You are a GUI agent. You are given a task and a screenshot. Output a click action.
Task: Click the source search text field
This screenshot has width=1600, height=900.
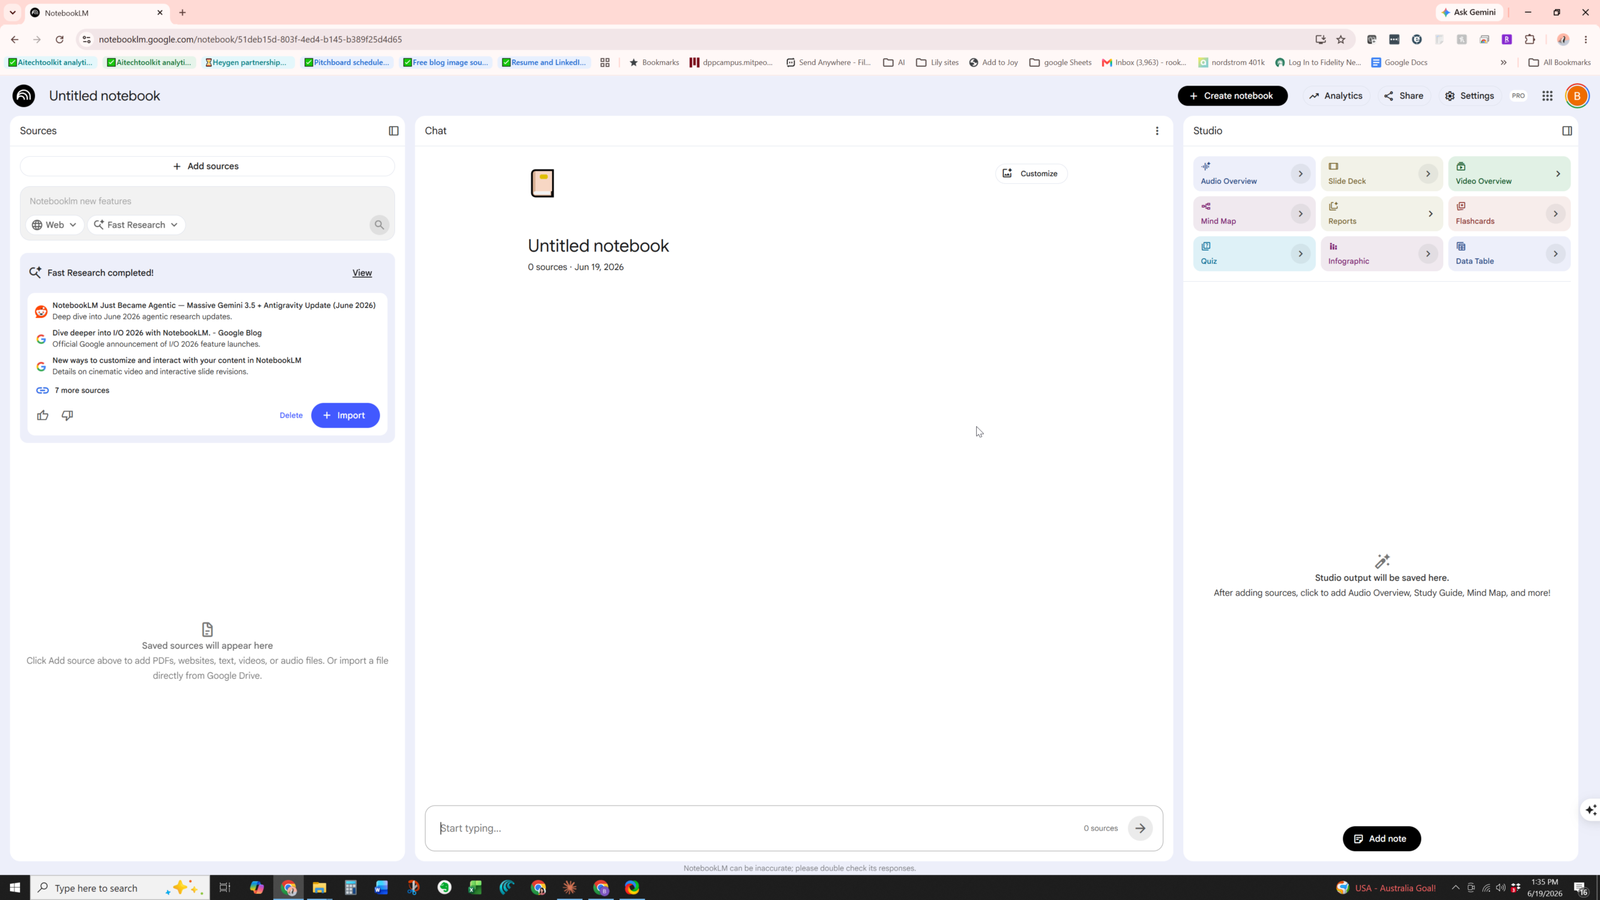pyautogui.click(x=205, y=201)
